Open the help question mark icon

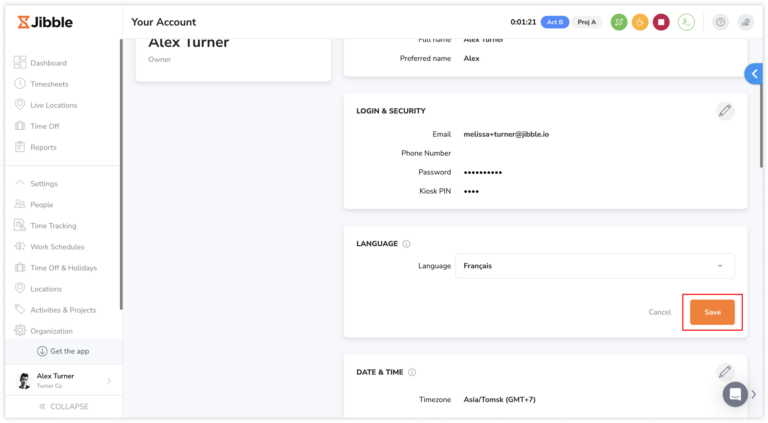(720, 22)
